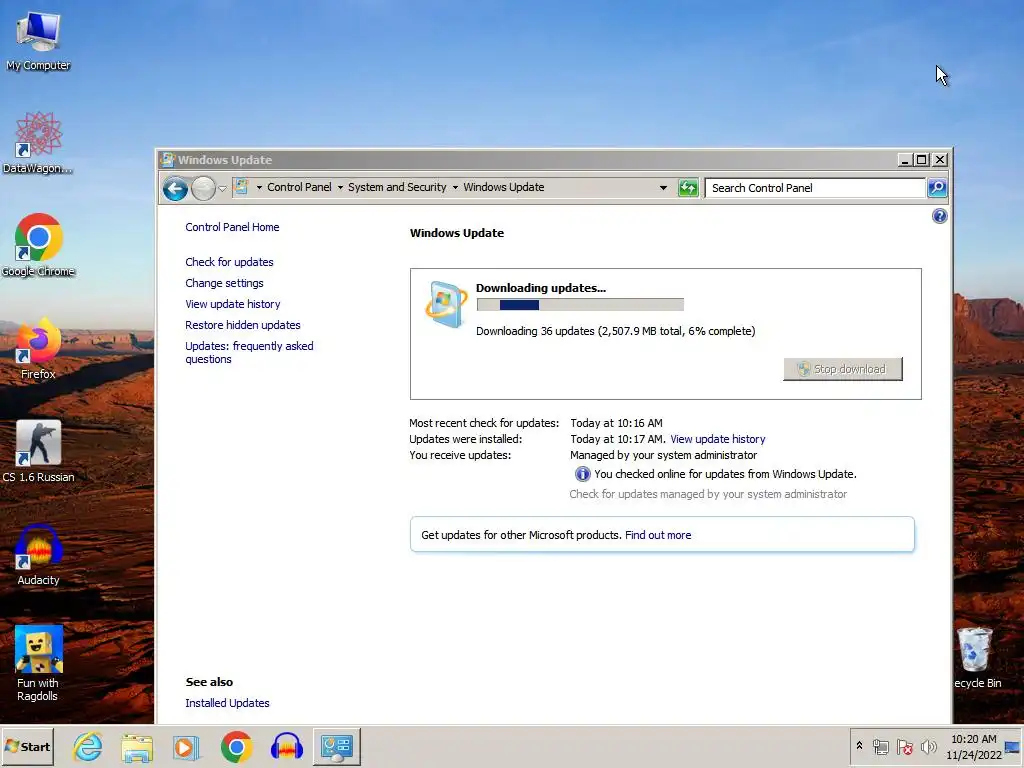Open Installed Updates under See also
The height and width of the screenshot is (768, 1024).
pos(227,703)
